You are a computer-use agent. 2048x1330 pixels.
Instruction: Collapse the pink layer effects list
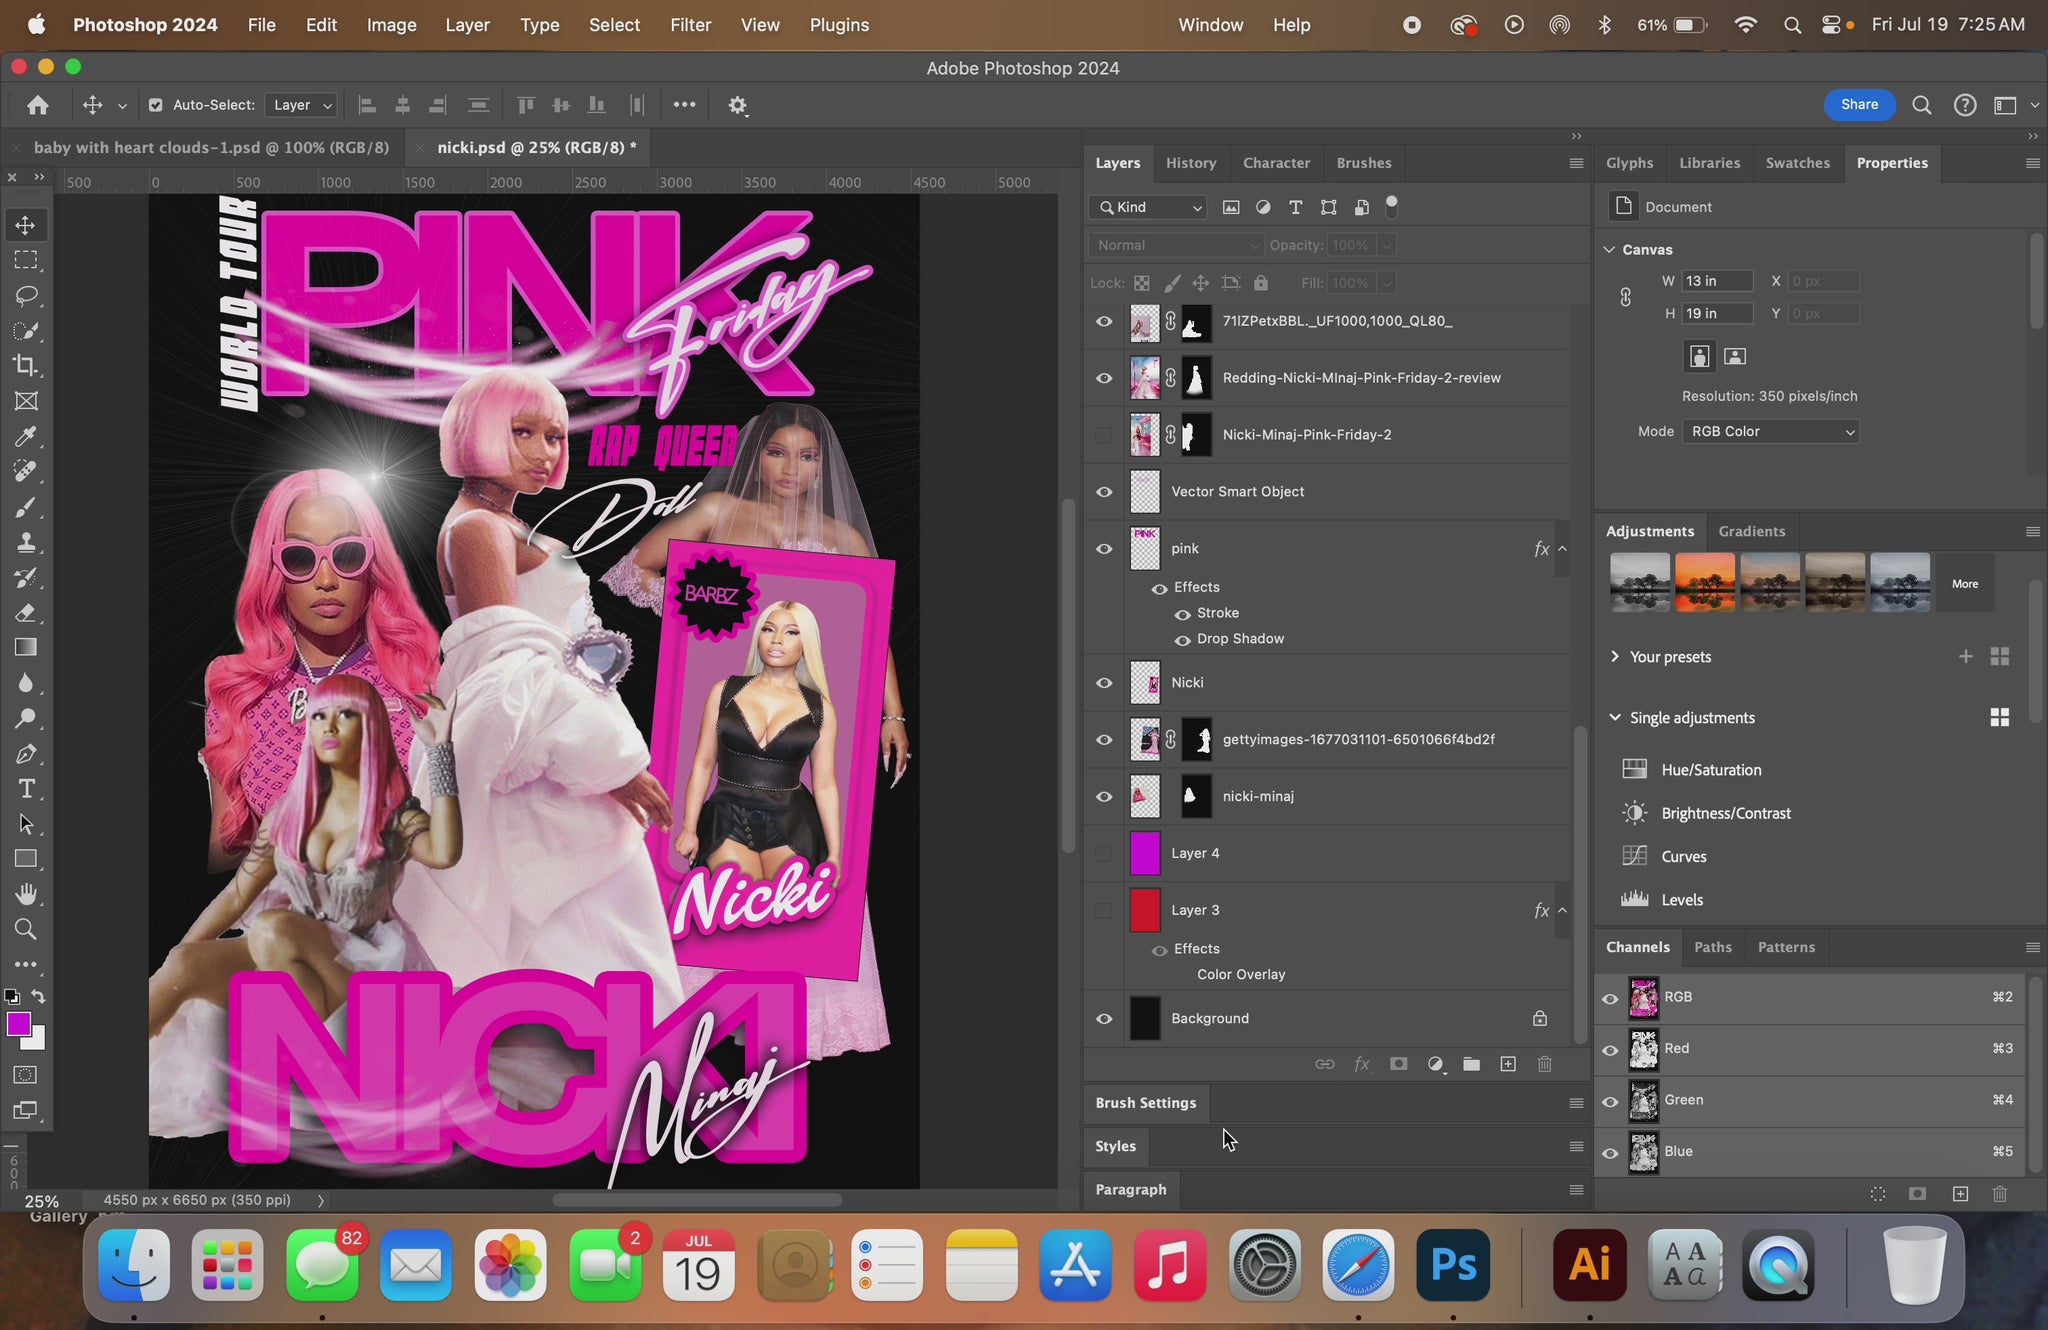pyautogui.click(x=1563, y=549)
